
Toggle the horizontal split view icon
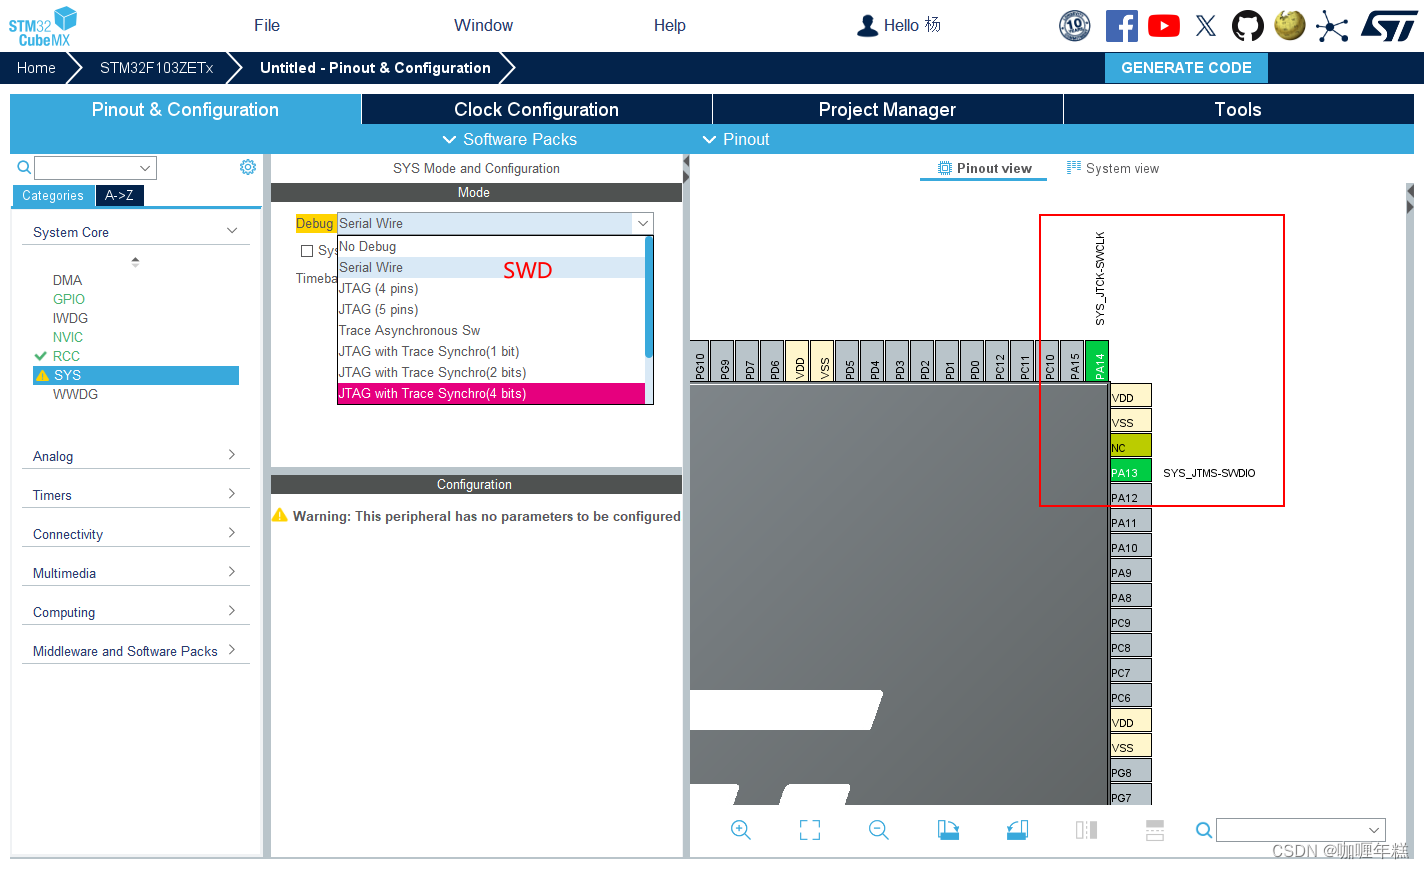(x=1155, y=830)
